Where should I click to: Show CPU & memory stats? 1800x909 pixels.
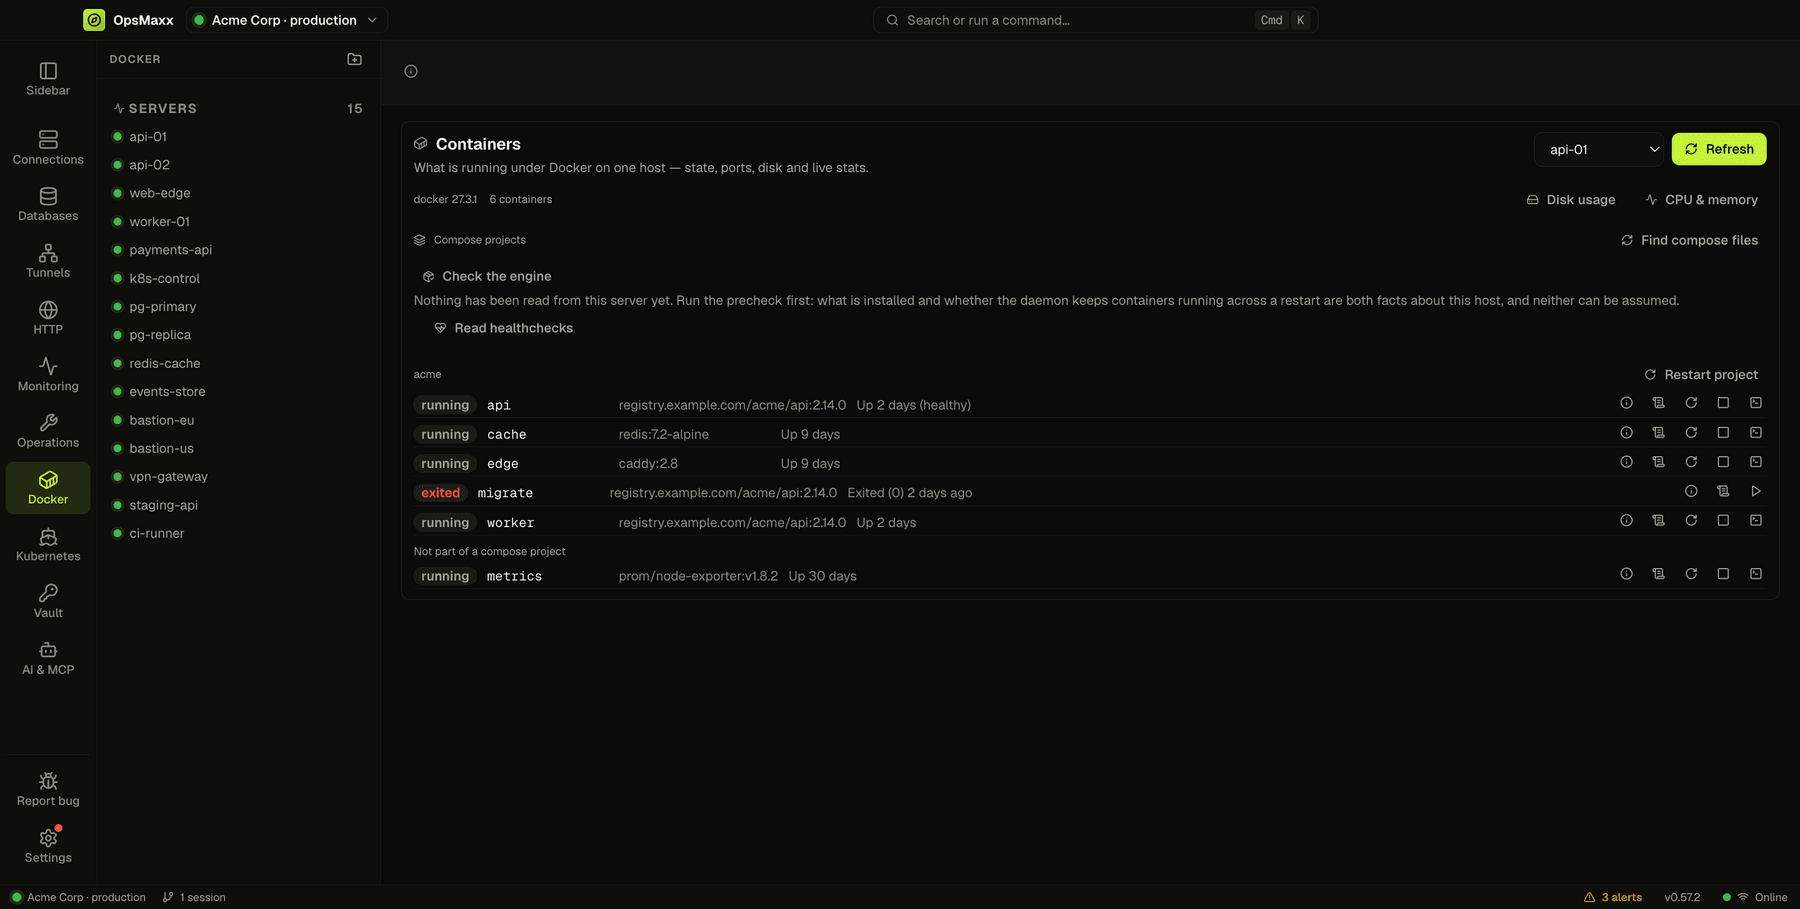point(1701,200)
